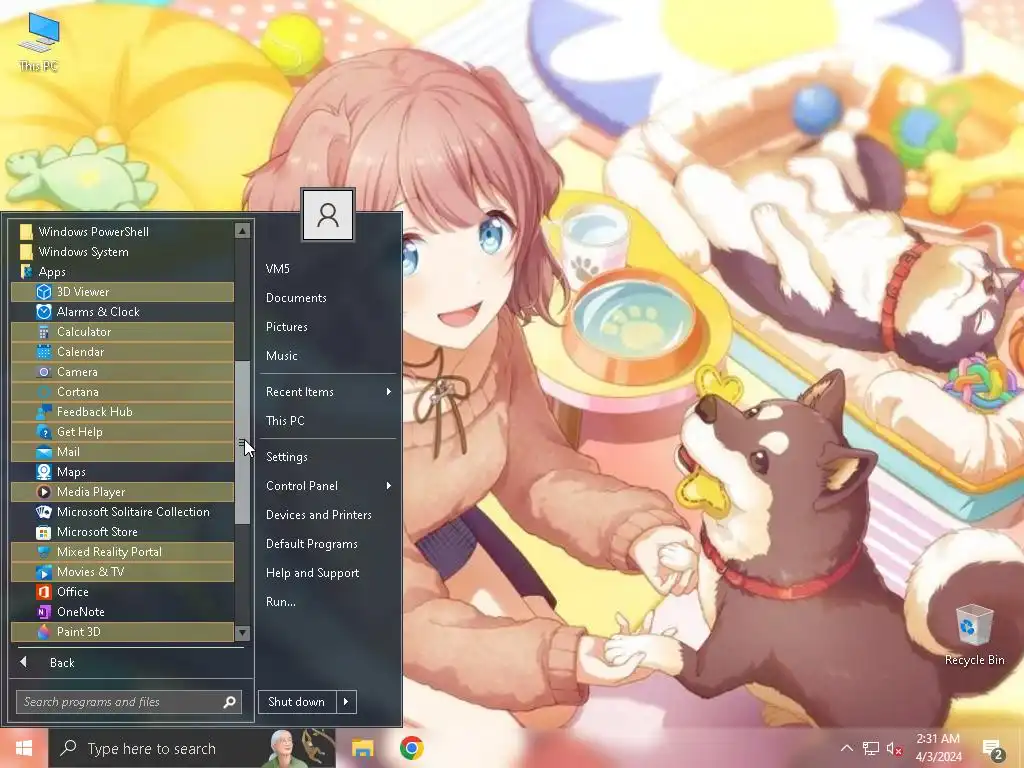The width and height of the screenshot is (1024, 768).
Task: Launch Camera app icon
Action: (44, 372)
